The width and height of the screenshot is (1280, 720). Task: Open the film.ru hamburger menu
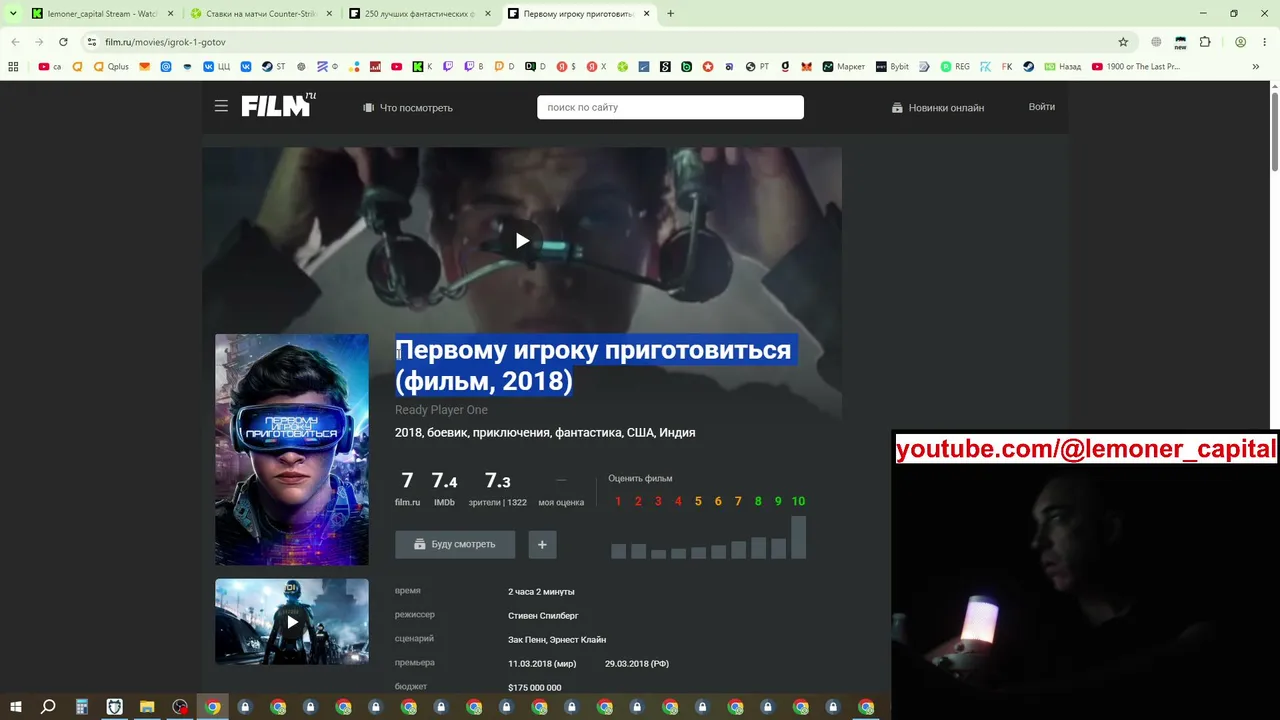click(221, 106)
